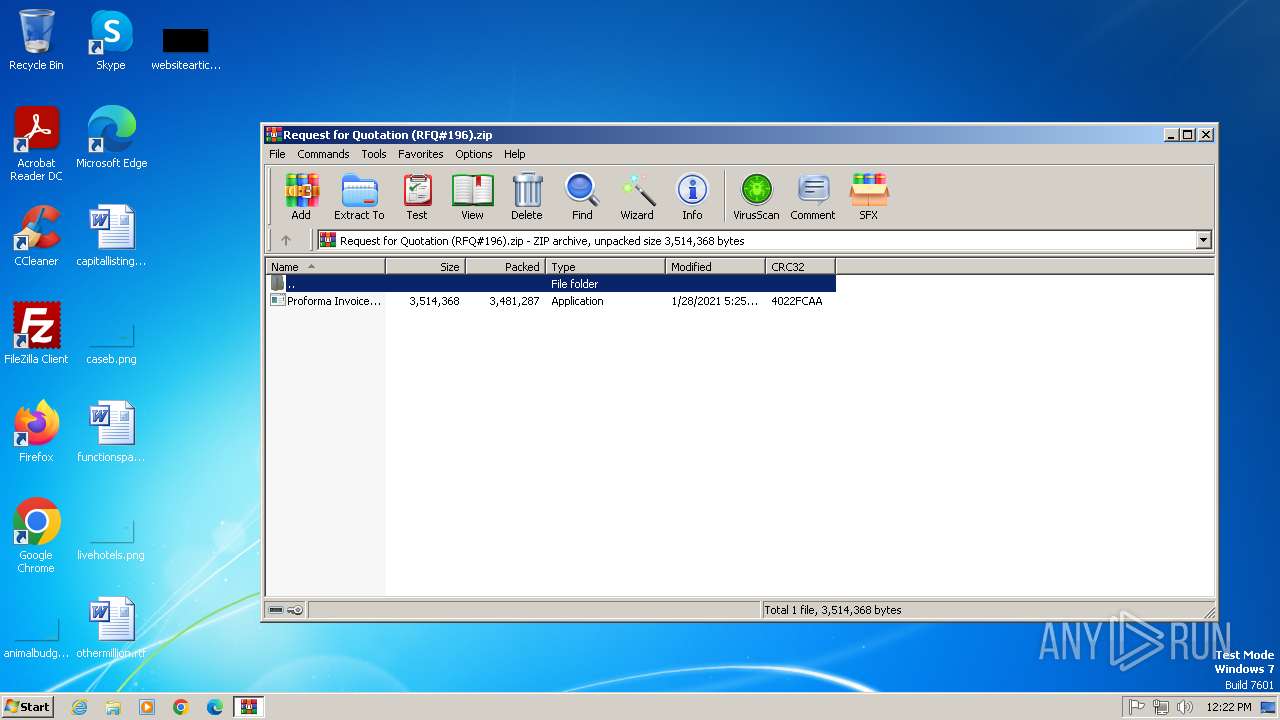Click the View file toolbar icon
The height and width of the screenshot is (720, 1280).
472,196
